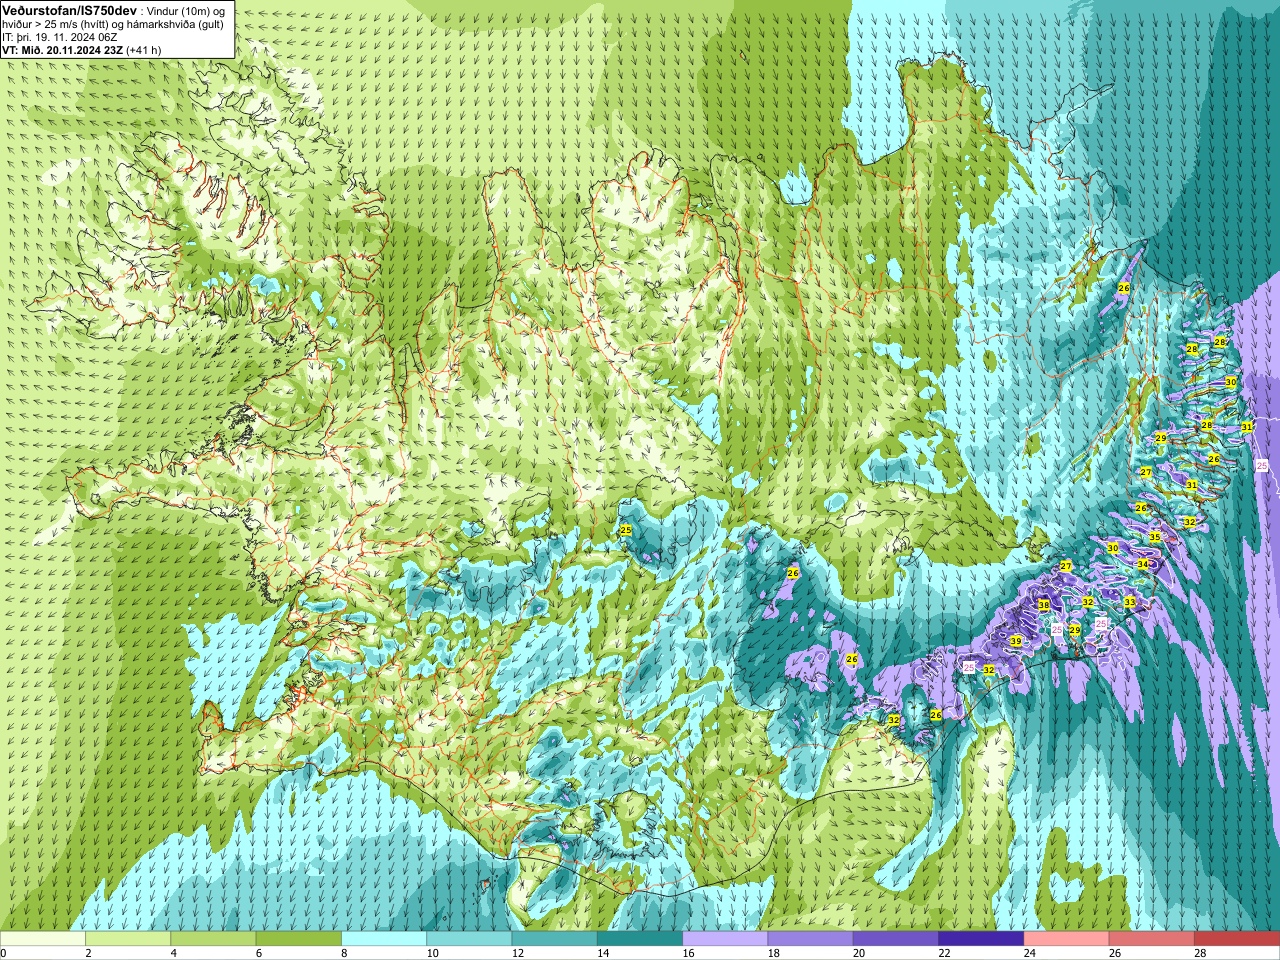Click the yellow 33 gust marker

pos(1129,602)
